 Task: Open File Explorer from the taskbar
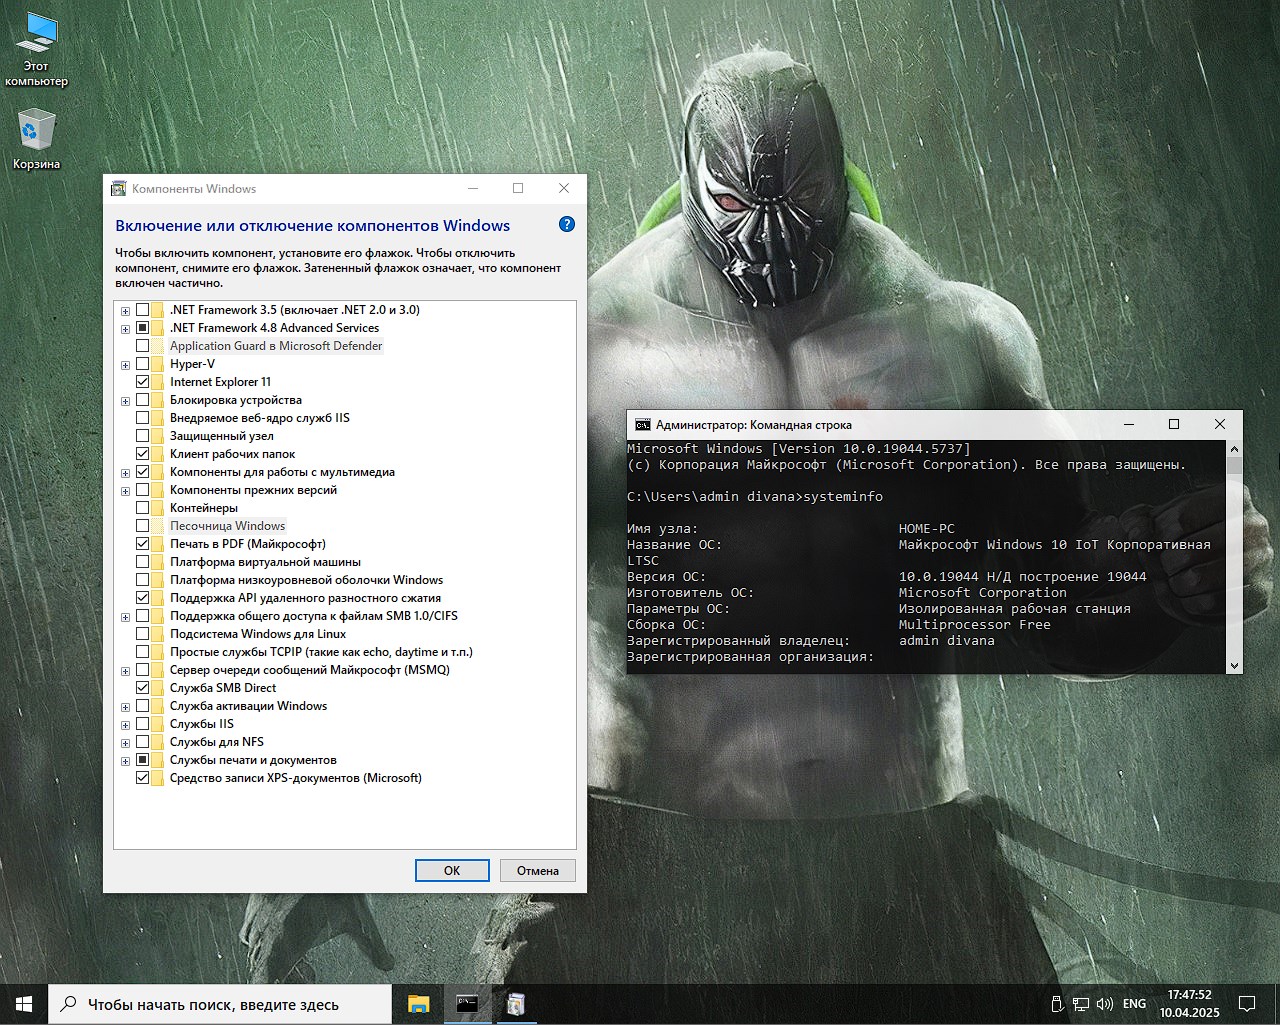pos(418,1004)
